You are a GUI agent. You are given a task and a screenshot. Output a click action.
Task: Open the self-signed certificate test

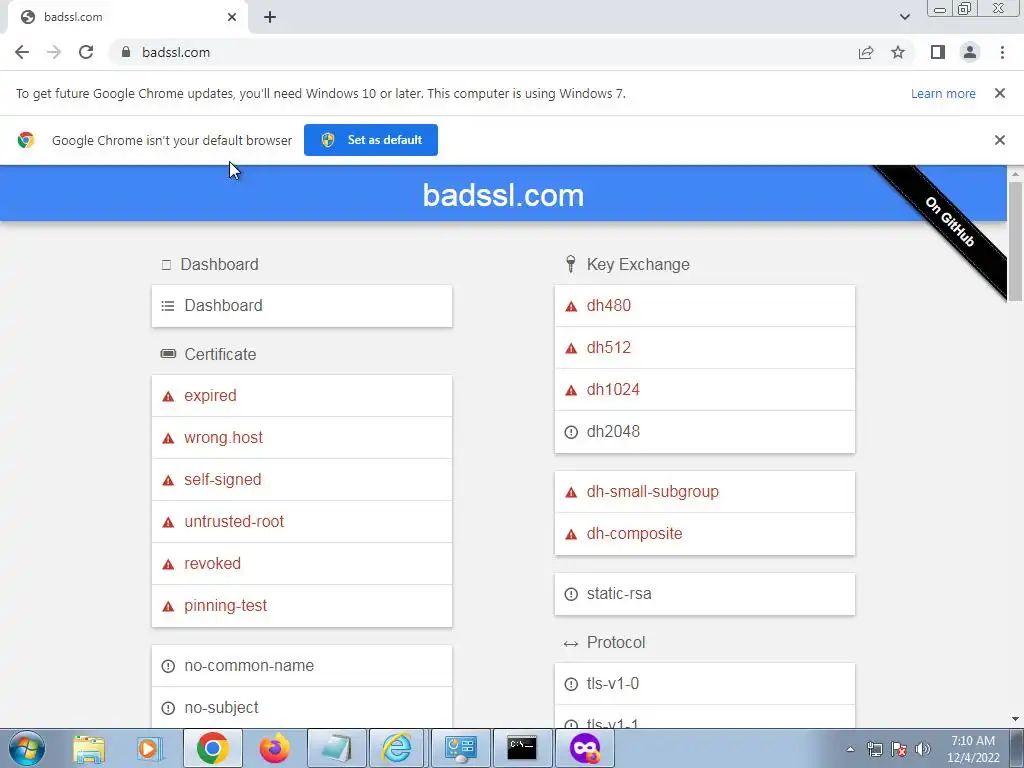point(302,479)
